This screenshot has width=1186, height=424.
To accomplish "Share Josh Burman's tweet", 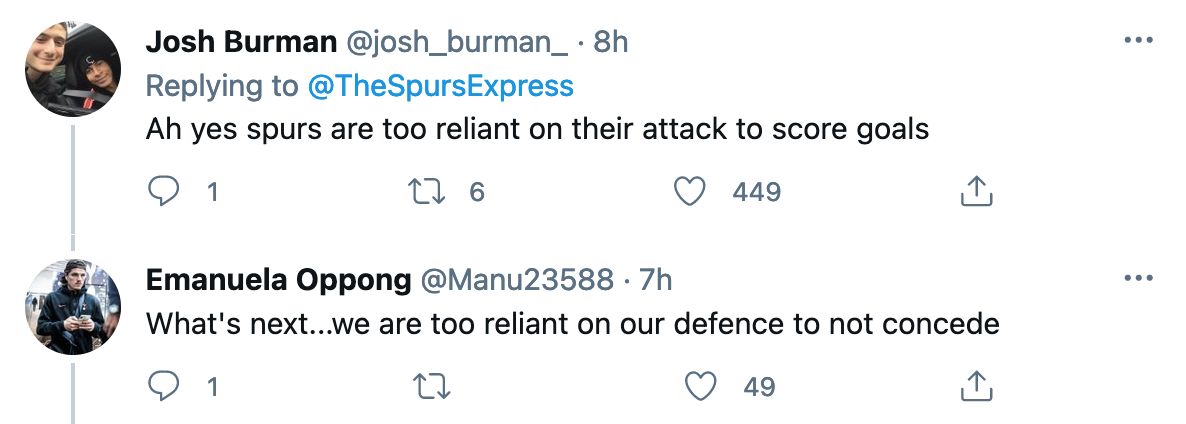I will coord(975,192).
